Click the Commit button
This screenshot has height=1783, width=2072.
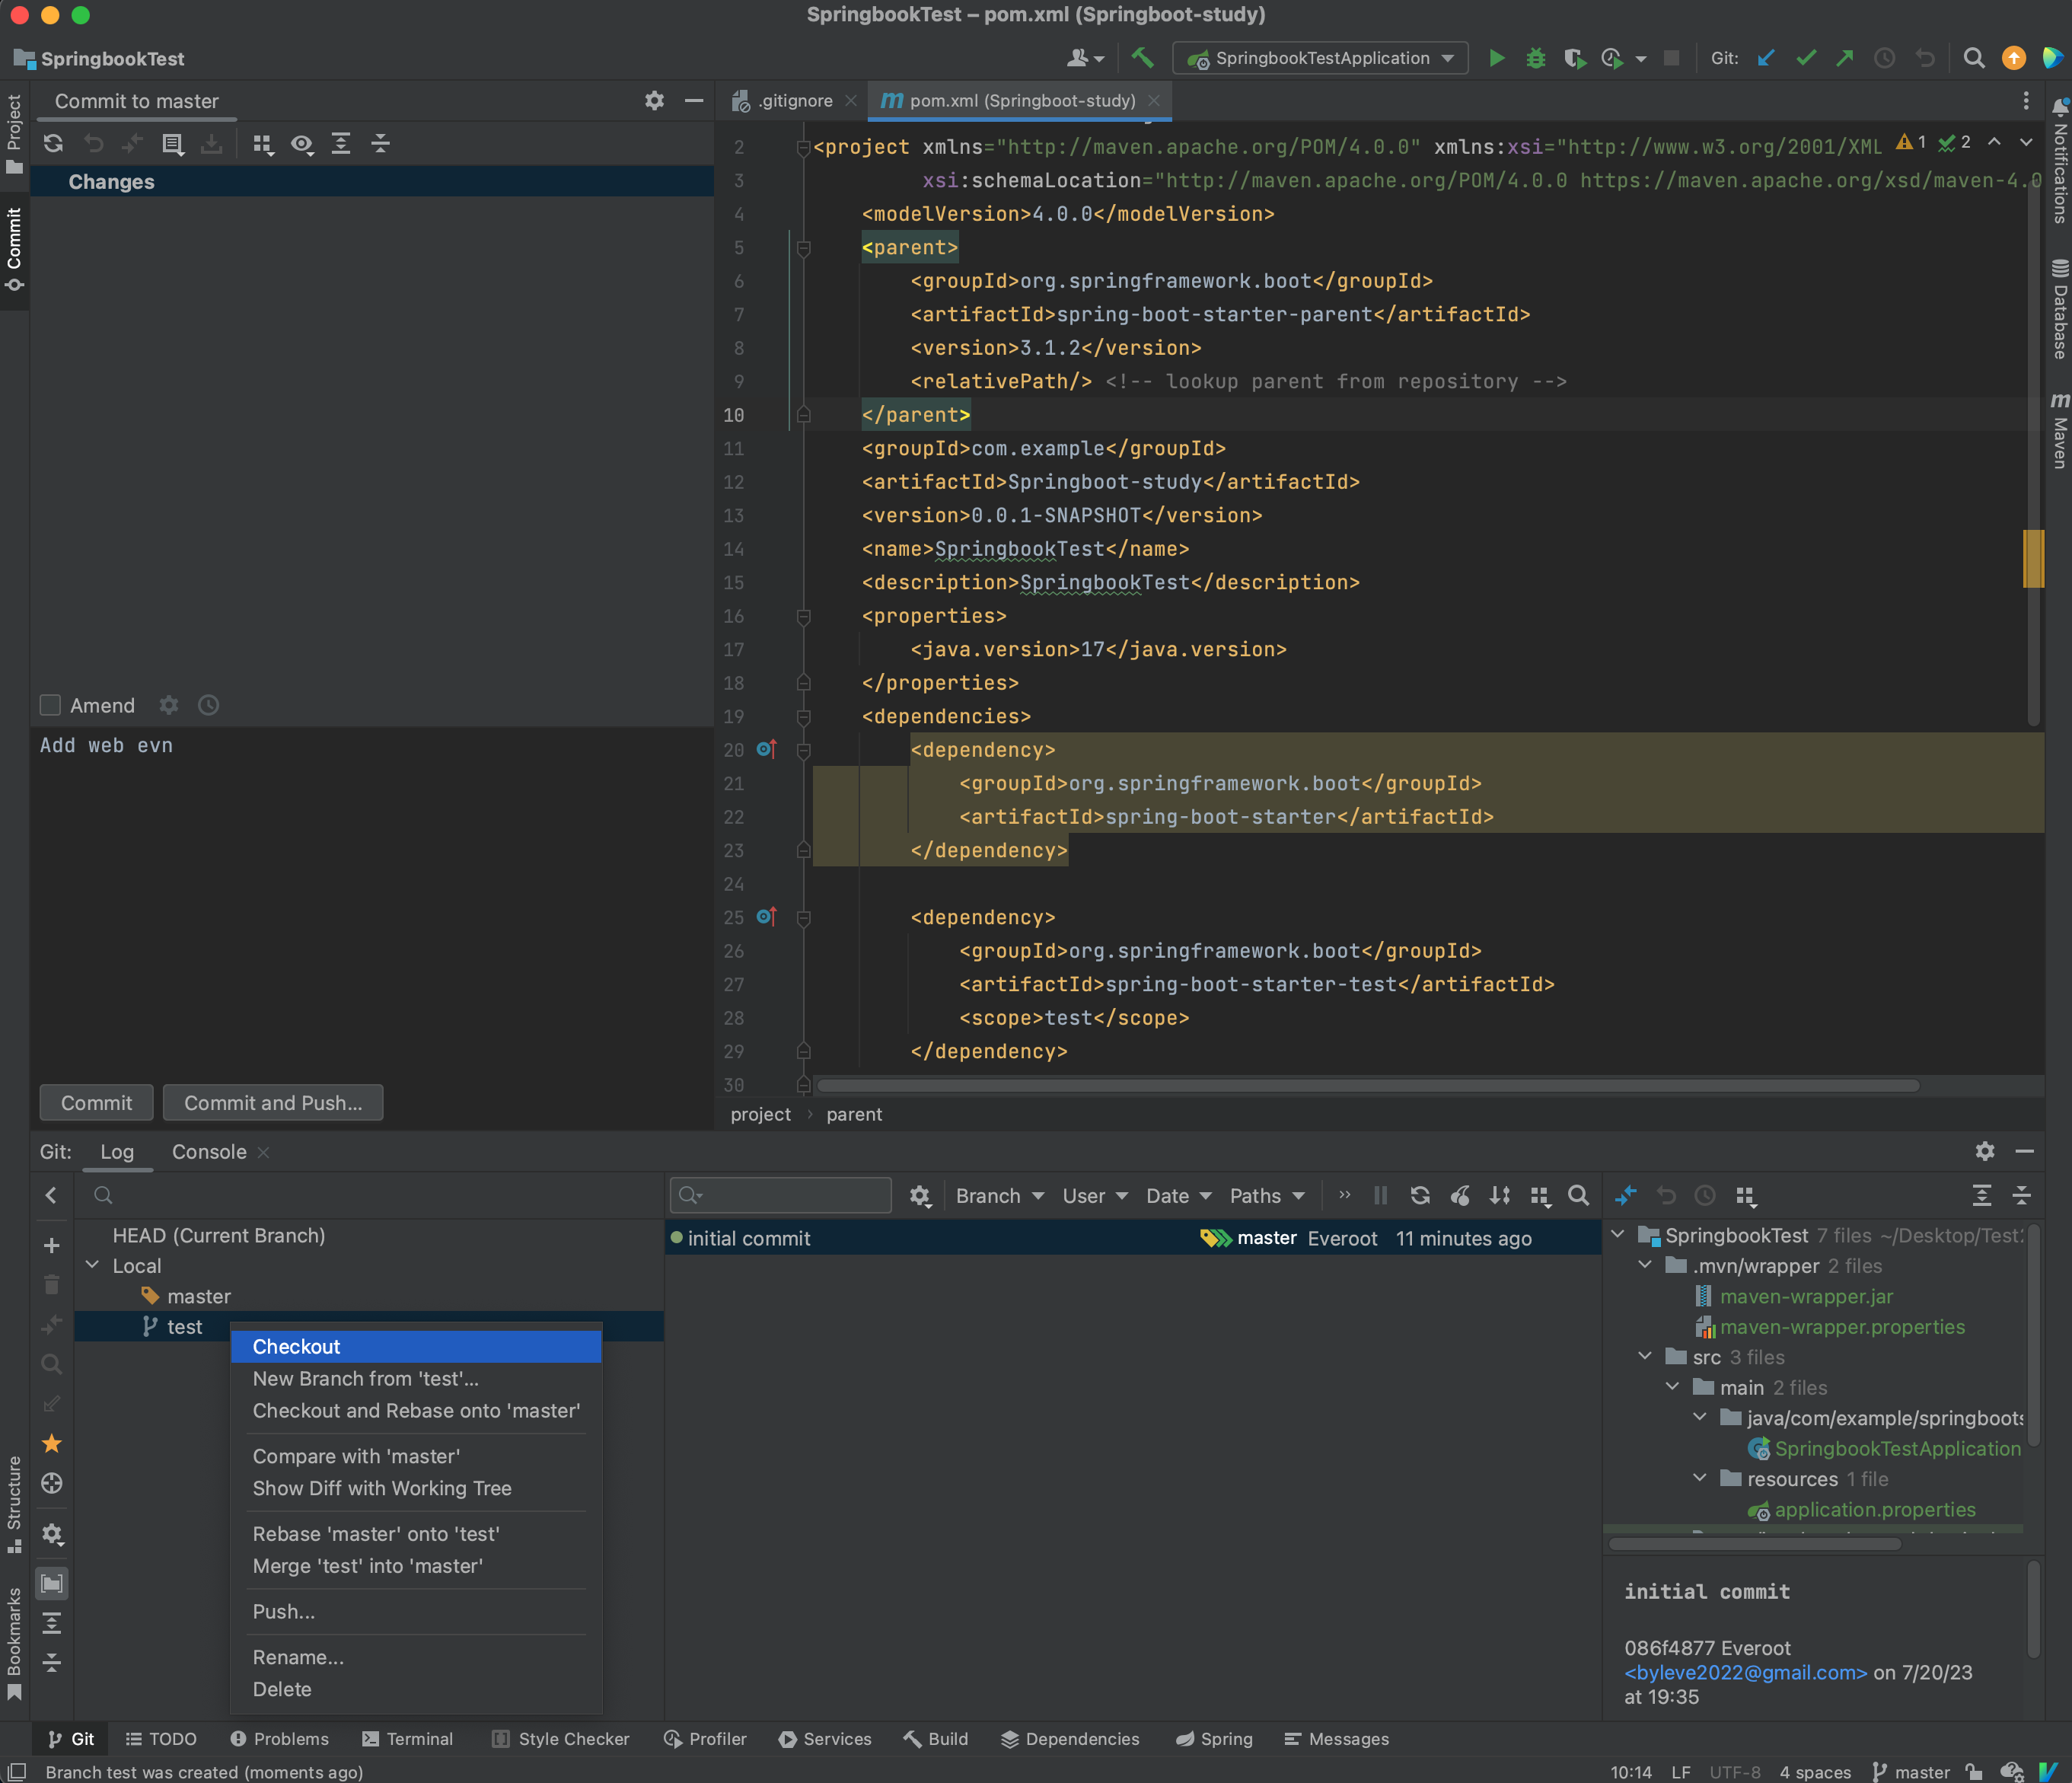point(96,1103)
